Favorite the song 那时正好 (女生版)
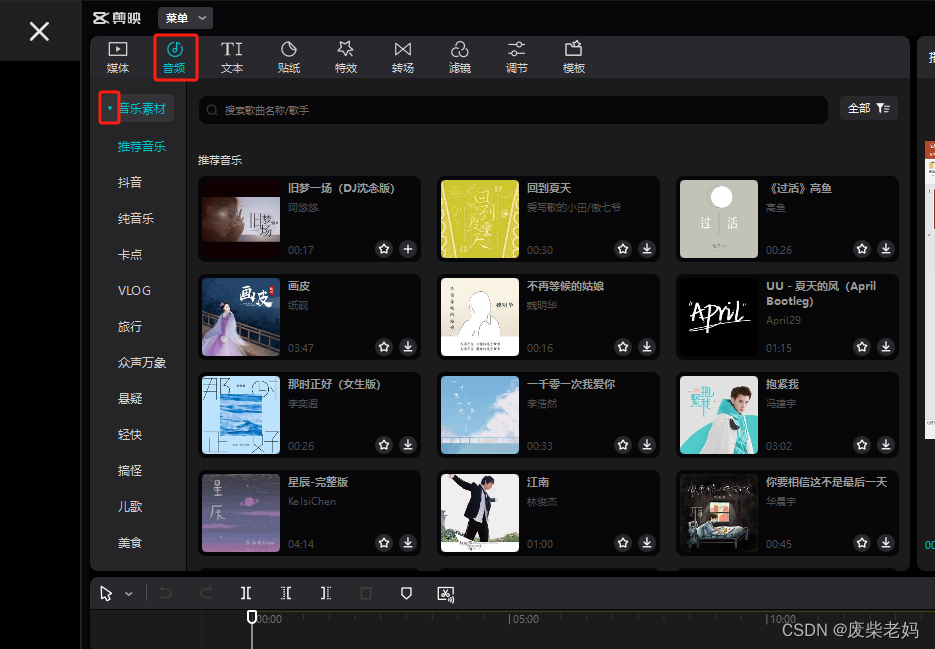 [384, 444]
